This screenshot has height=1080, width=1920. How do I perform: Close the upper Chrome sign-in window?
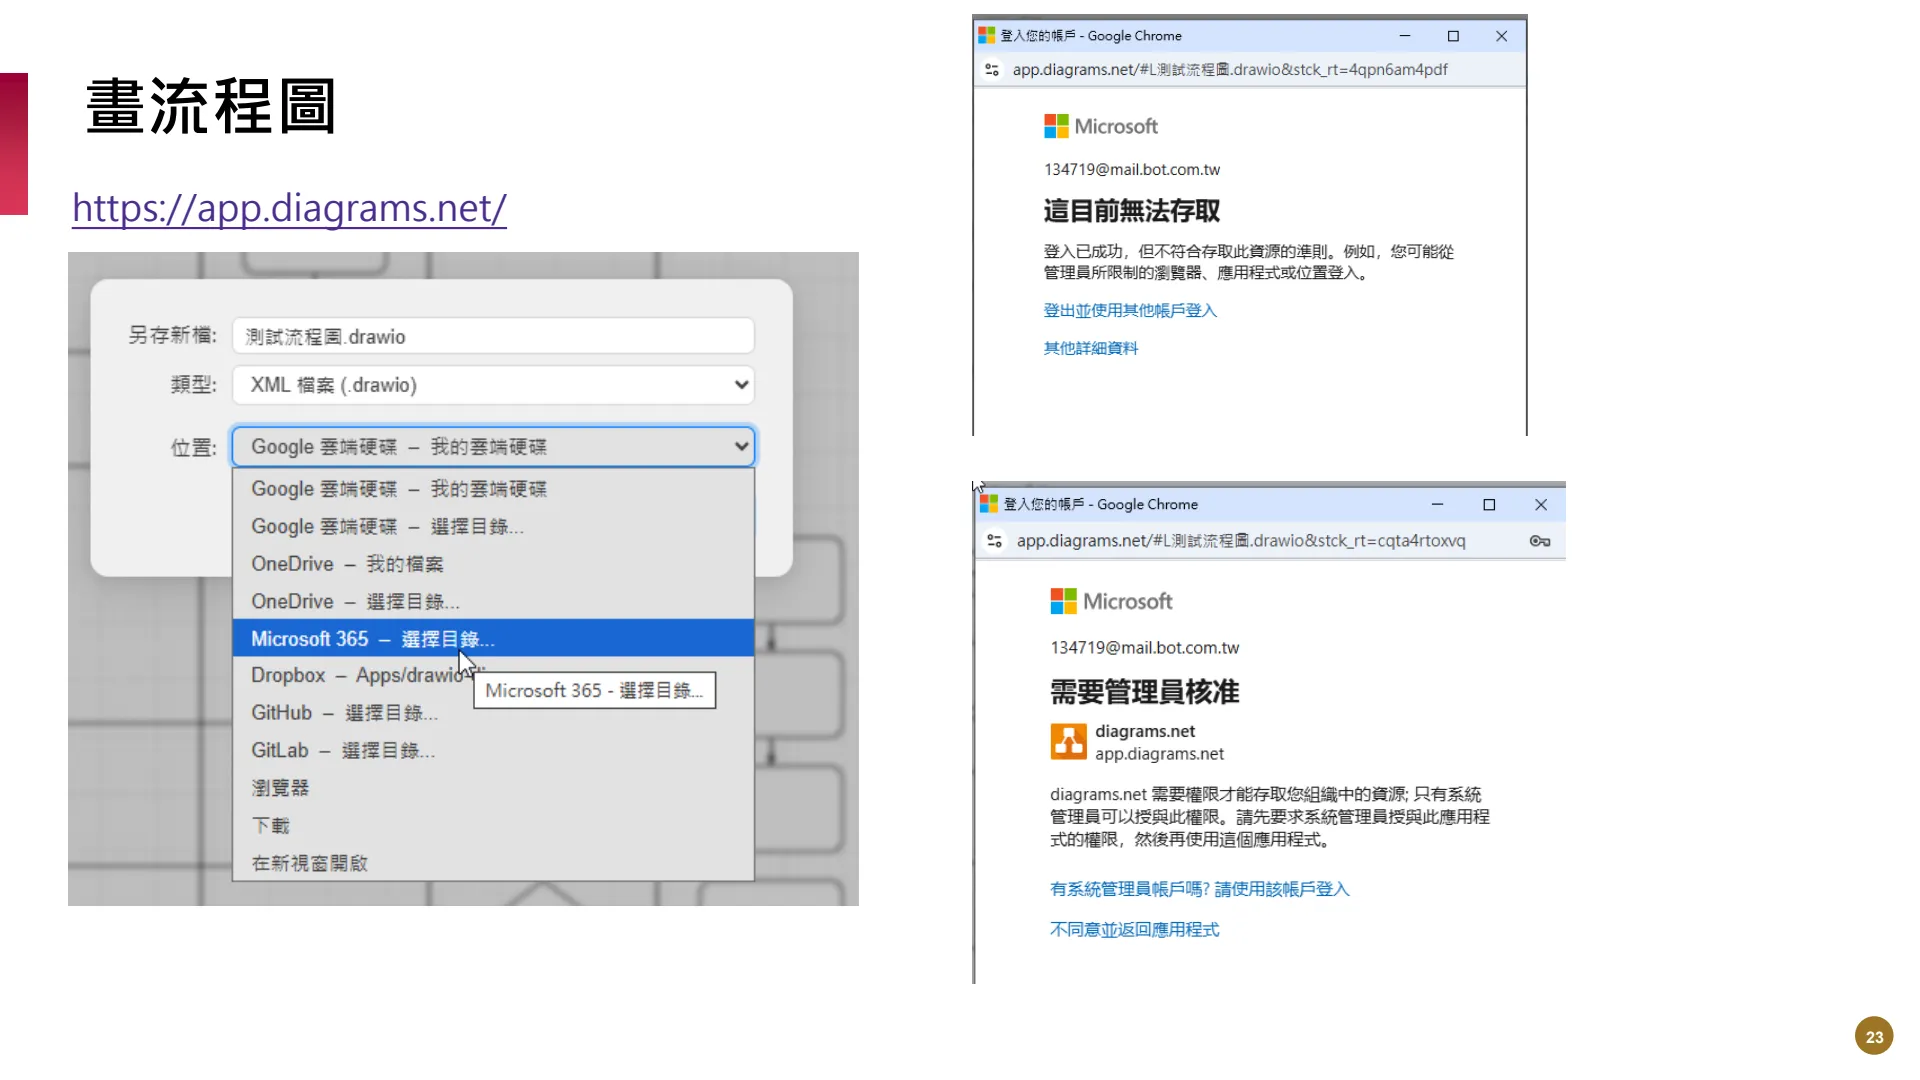pos(1501,36)
